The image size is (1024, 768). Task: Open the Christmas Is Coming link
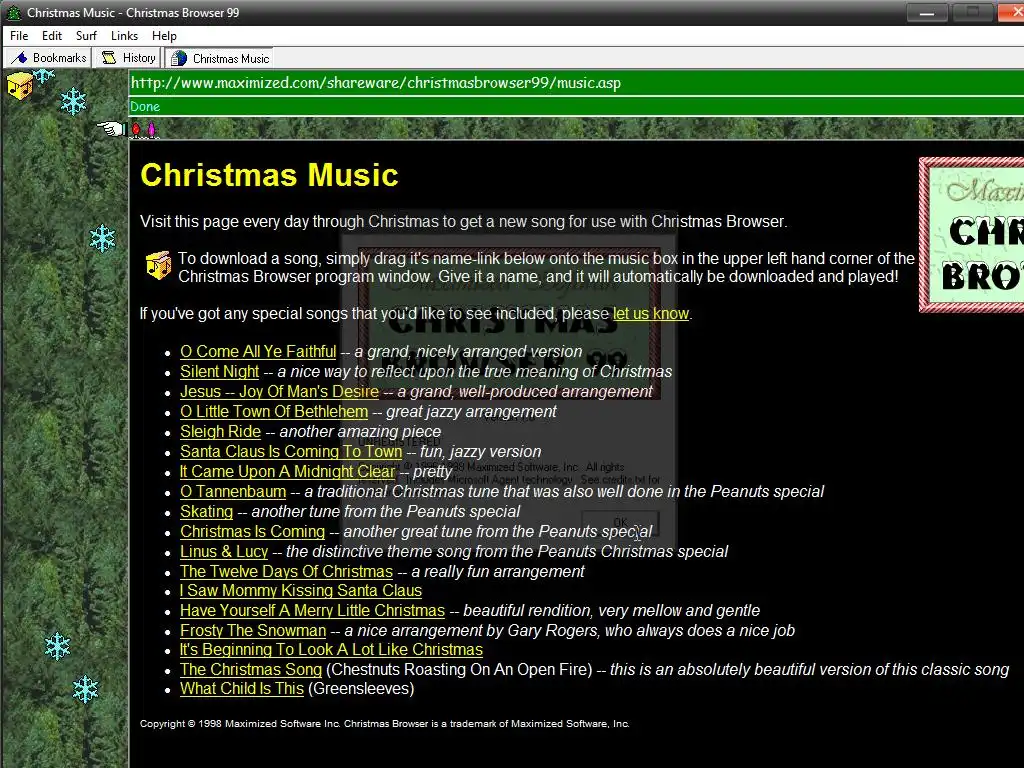(x=252, y=532)
